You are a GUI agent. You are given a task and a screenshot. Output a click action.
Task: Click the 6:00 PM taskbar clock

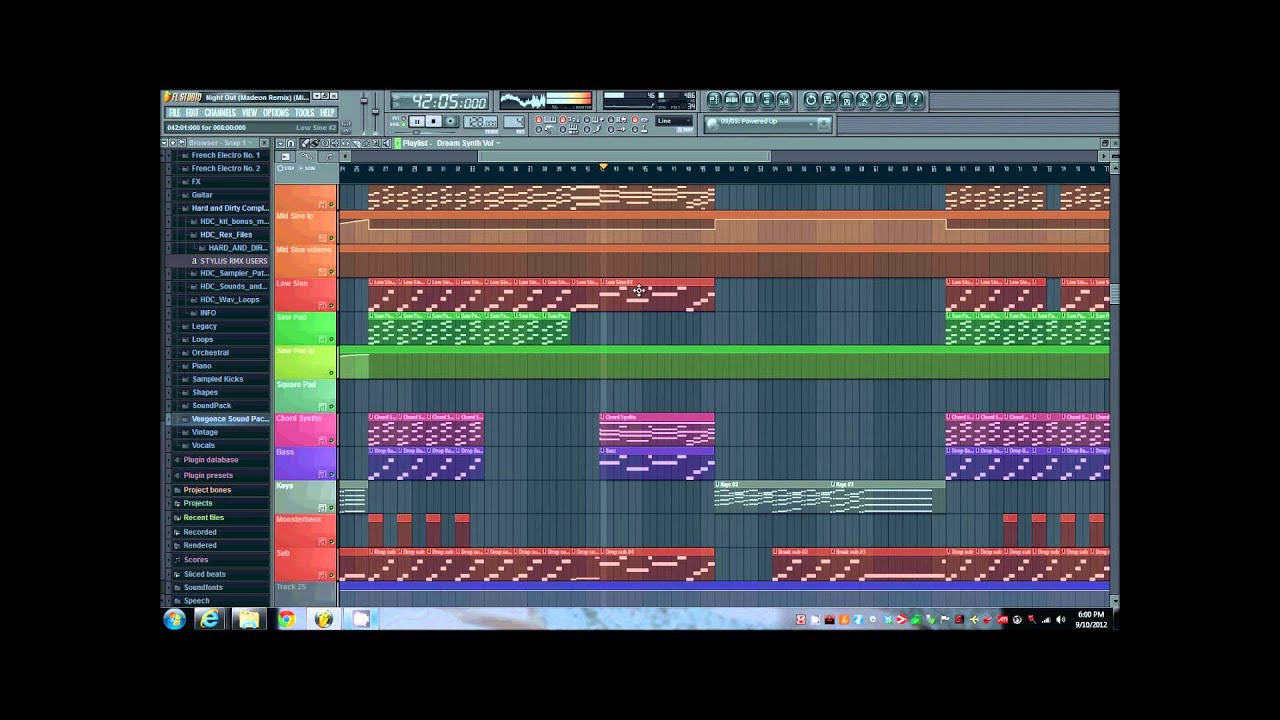(x=1090, y=615)
